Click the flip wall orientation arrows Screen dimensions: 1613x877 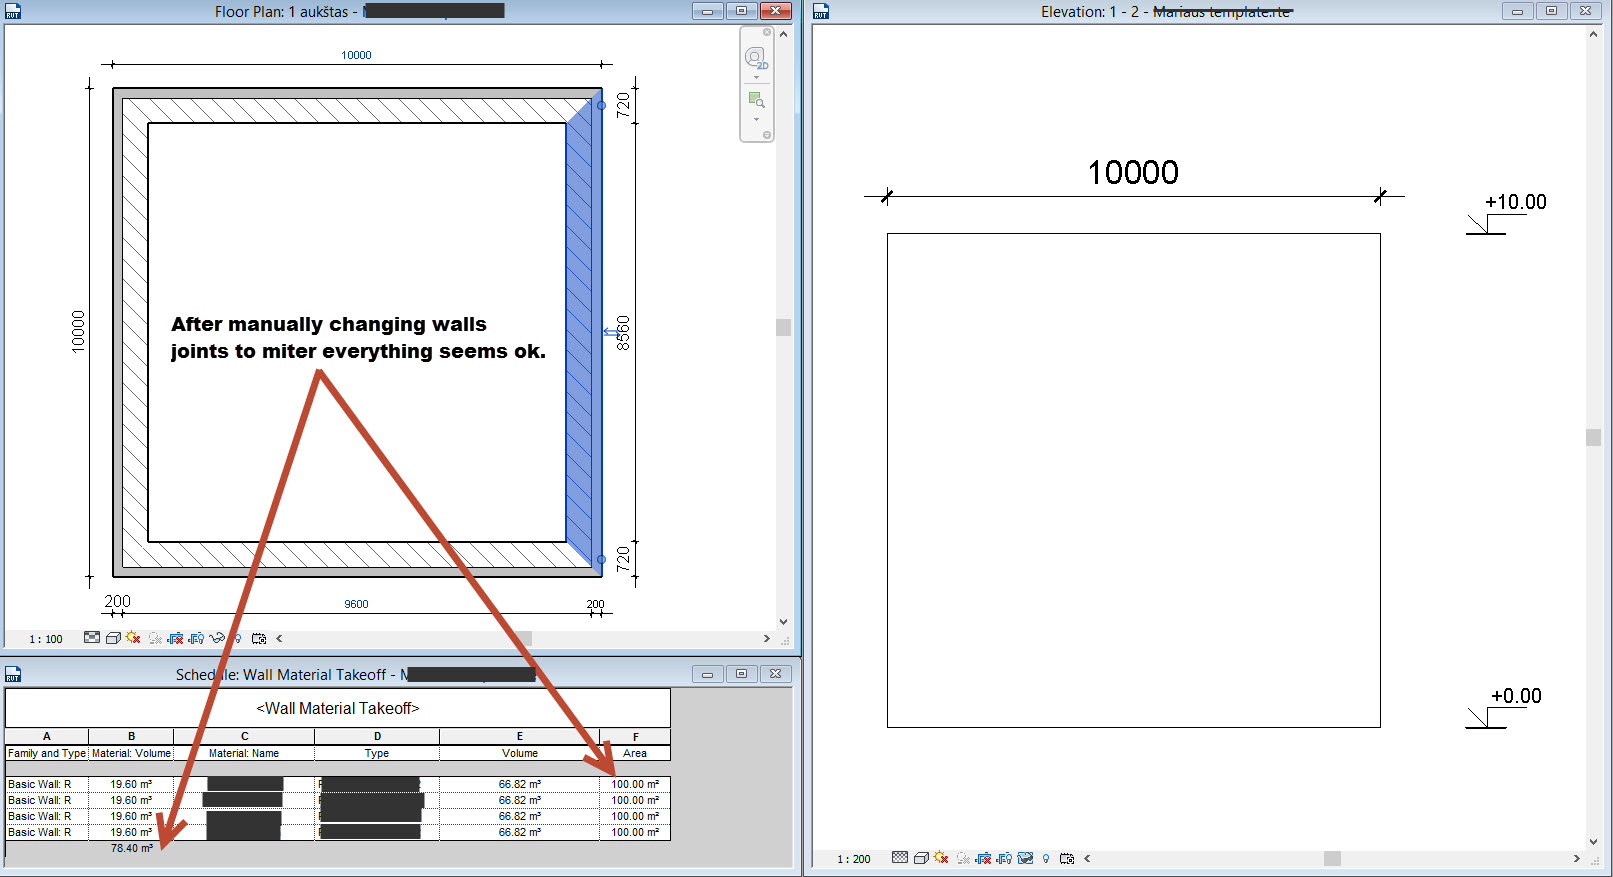tap(610, 332)
